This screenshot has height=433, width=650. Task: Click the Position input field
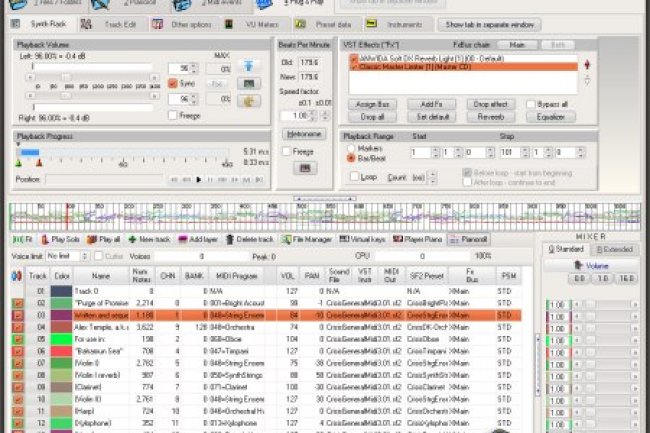pyautogui.click(x=104, y=179)
